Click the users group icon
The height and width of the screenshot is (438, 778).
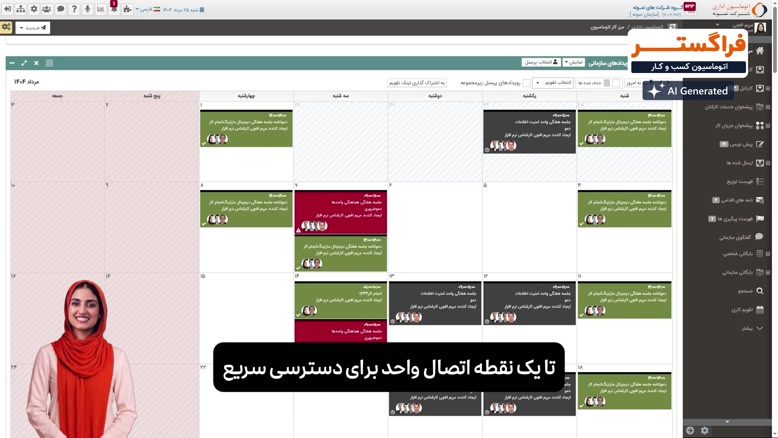click(x=47, y=9)
